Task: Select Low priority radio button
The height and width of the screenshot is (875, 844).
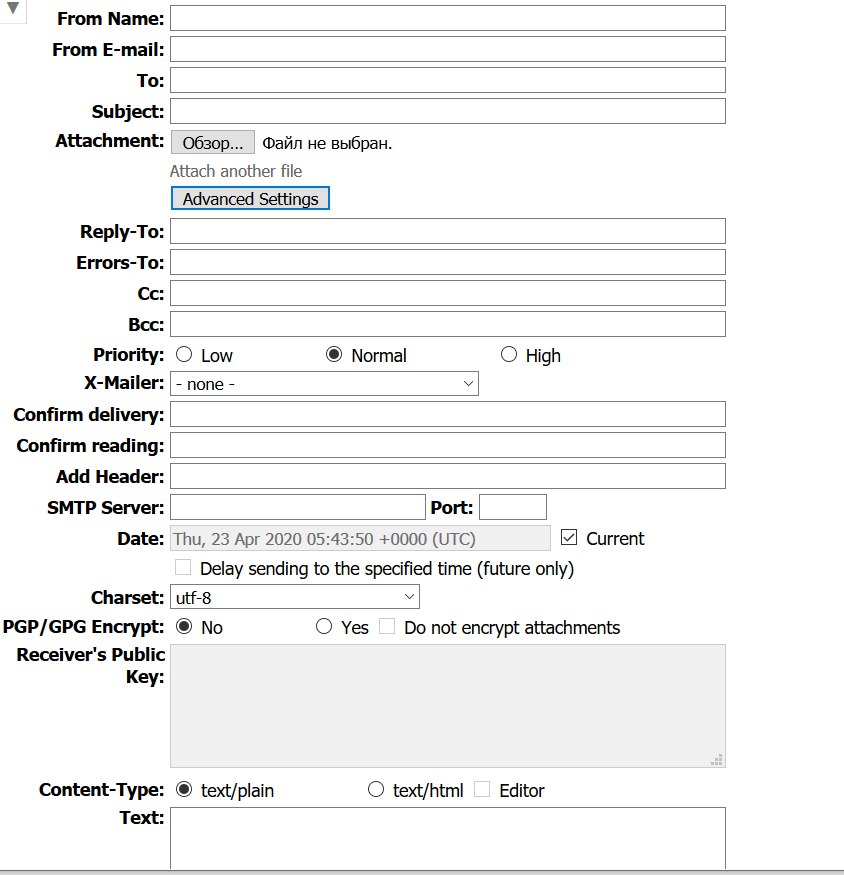Action: pyautogui.click(x=184, y=355)
